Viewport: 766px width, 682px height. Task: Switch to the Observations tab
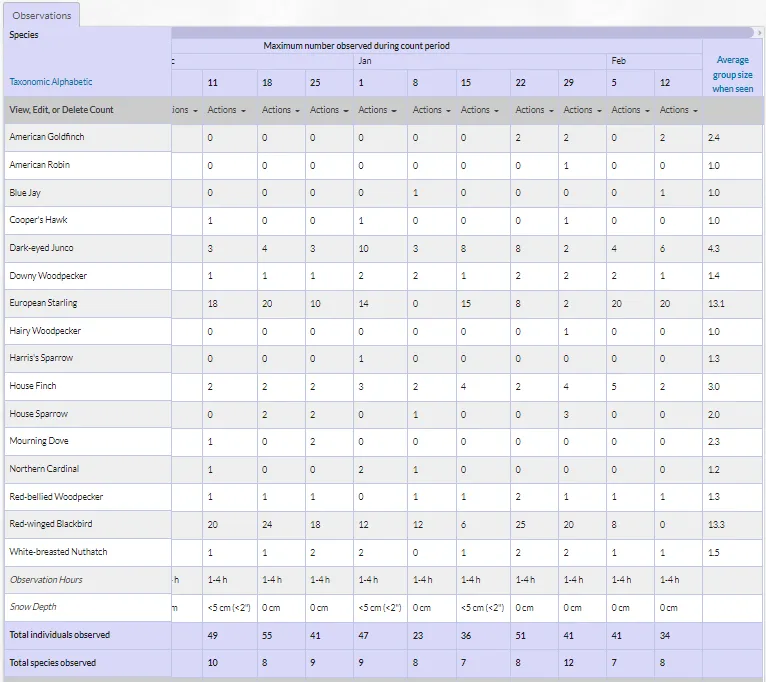point(42,16)
